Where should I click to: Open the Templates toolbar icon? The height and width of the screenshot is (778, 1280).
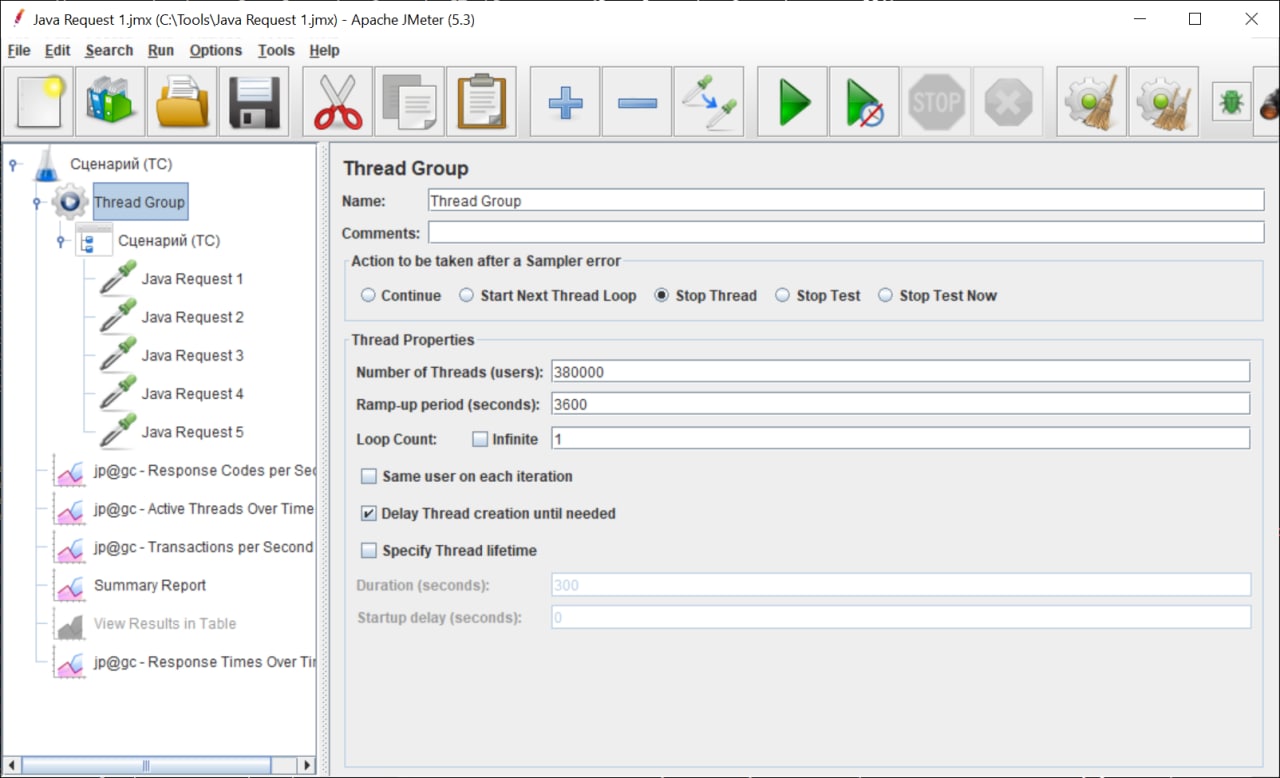point(110,101)
